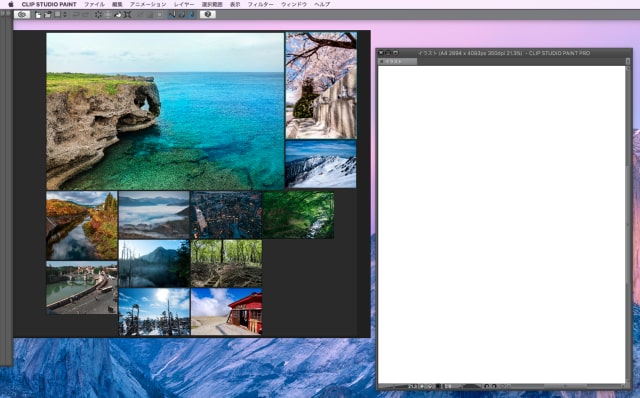Open the ファイル menu
640x398 pixels.
tap(94, 4)
